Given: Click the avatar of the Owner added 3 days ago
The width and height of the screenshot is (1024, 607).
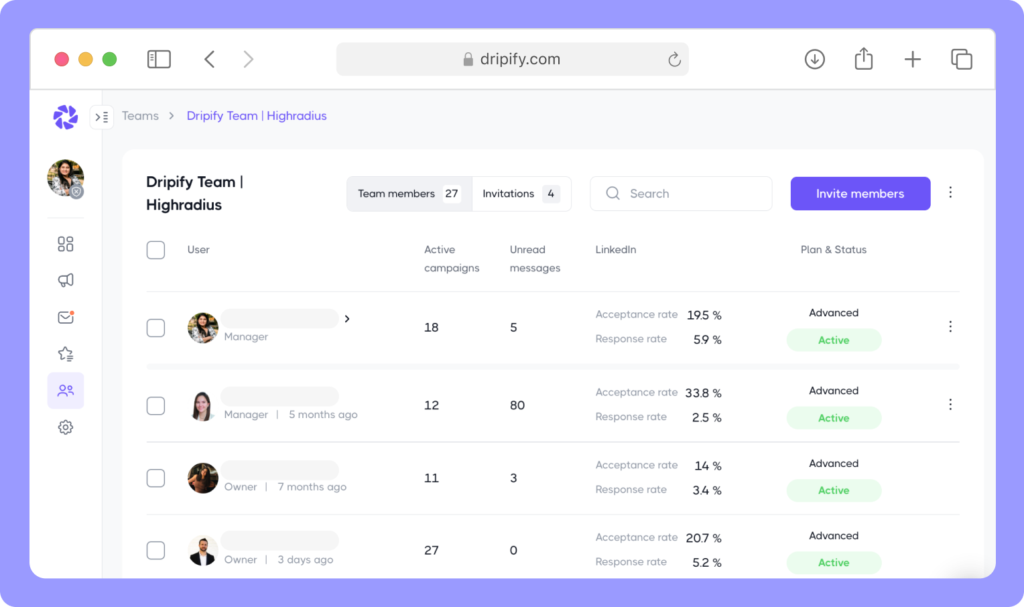Looking at the screenshot, I should (x=203, y=551).
